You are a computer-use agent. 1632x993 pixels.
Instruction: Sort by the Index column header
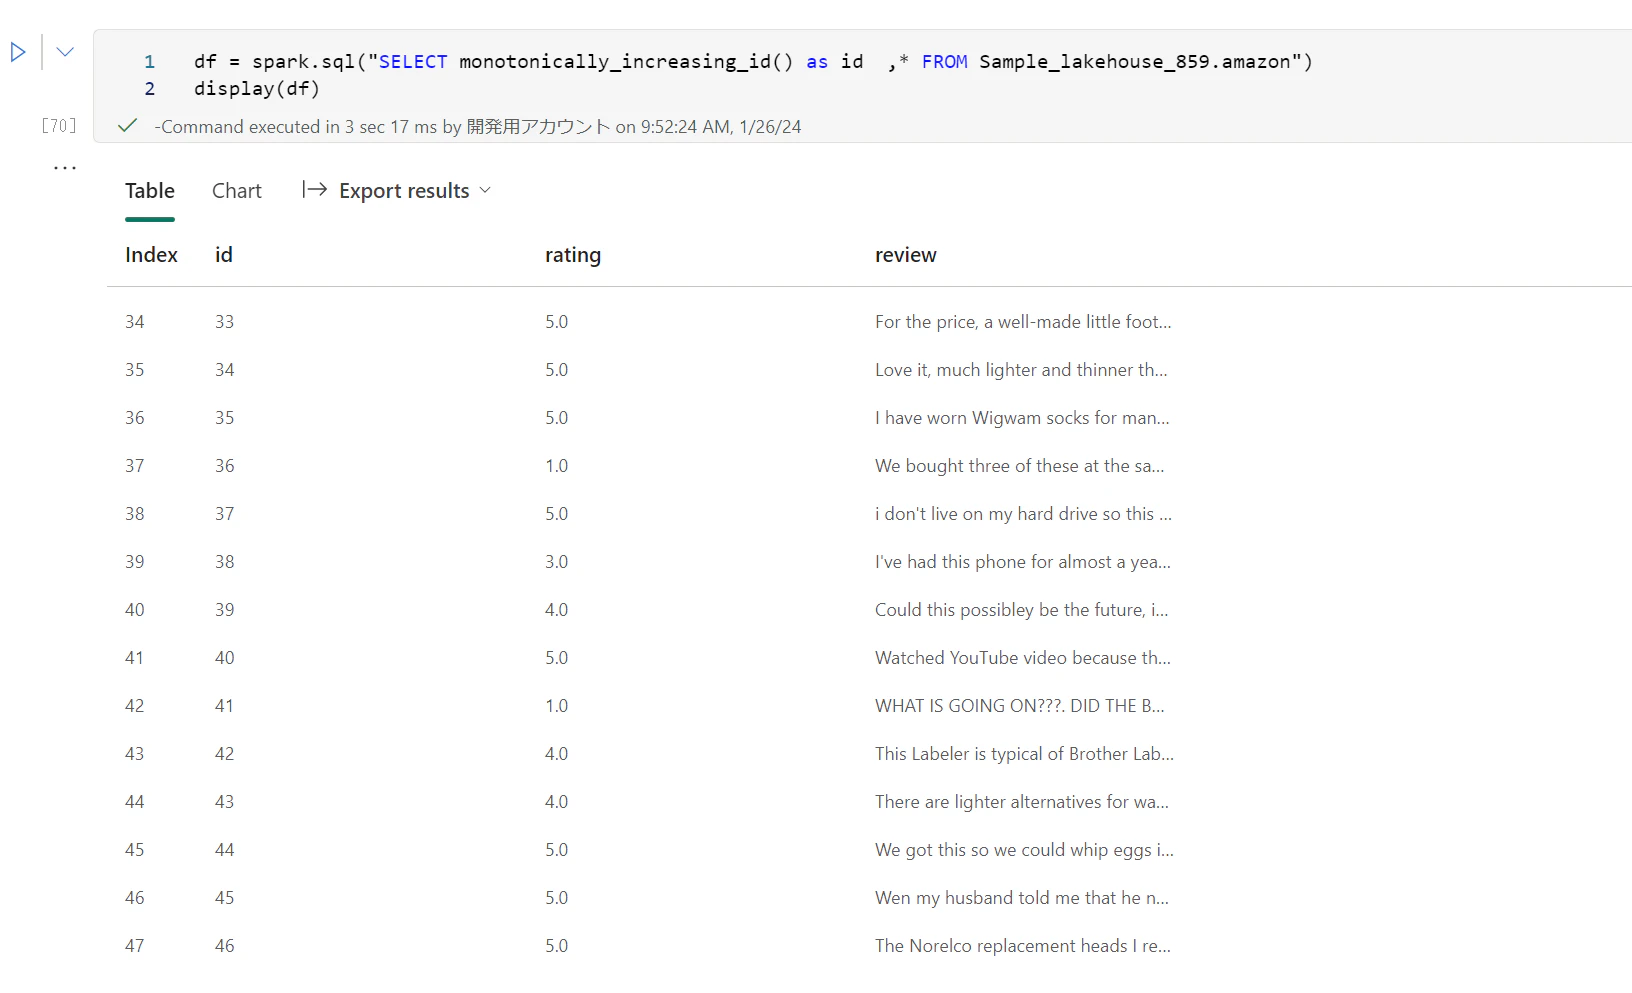click(151, 255)
